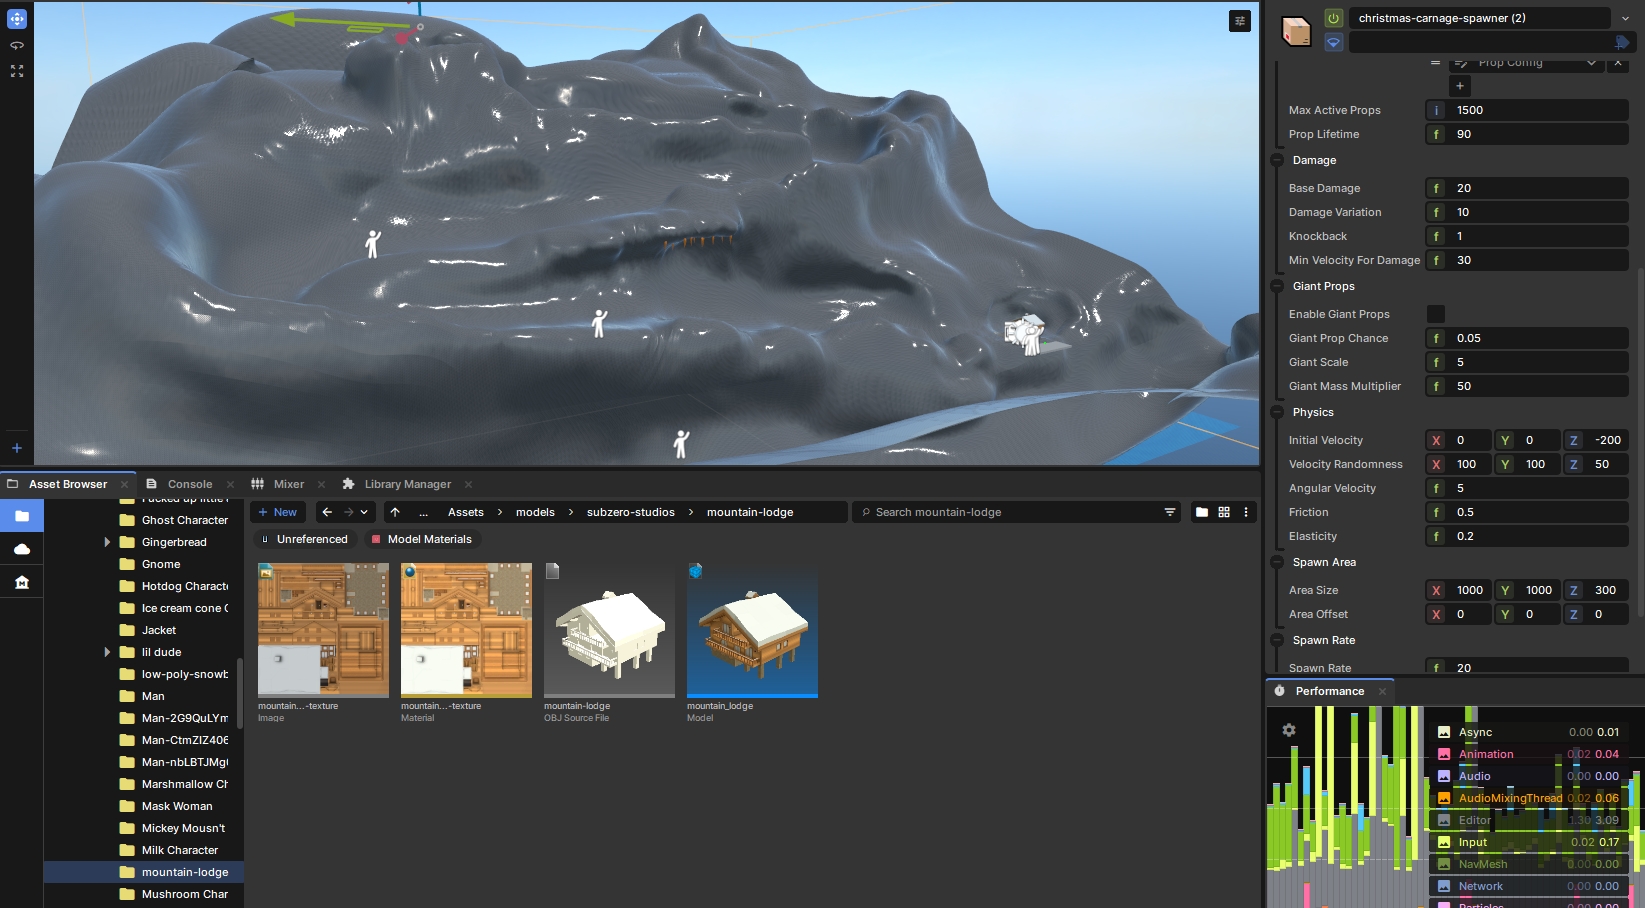Click the navigate back arrow
This screenshot has width=1645, height=908.
tap(327, 512)
